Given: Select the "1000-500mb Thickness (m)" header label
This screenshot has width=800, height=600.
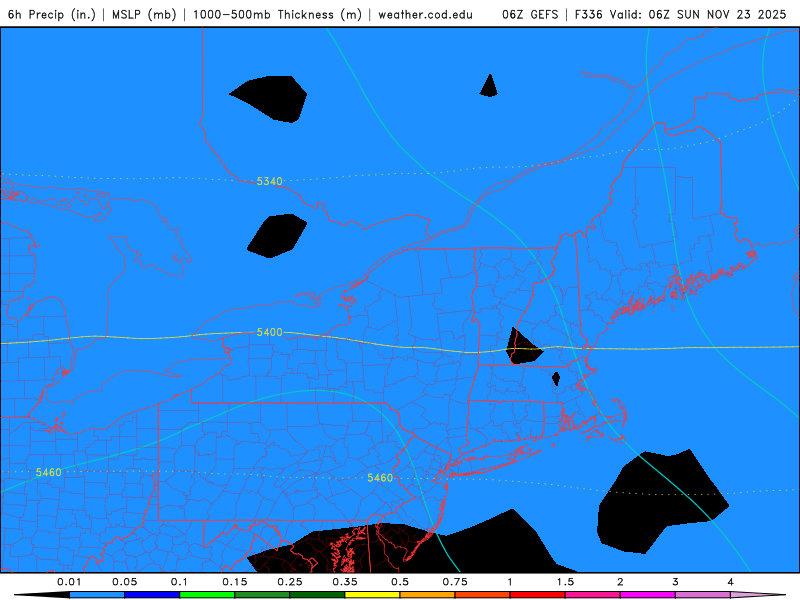Looking at the screenshot, I should tap(277, 15).
